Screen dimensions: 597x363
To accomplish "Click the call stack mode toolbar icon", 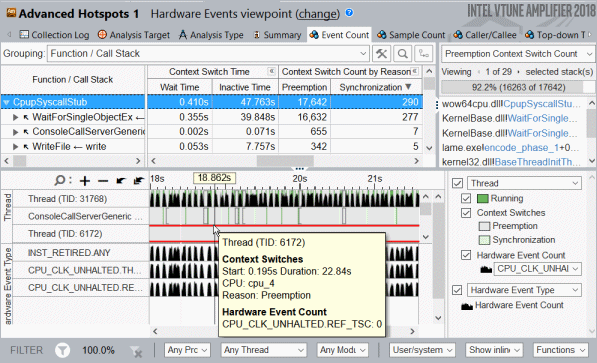I will [423, 54].
